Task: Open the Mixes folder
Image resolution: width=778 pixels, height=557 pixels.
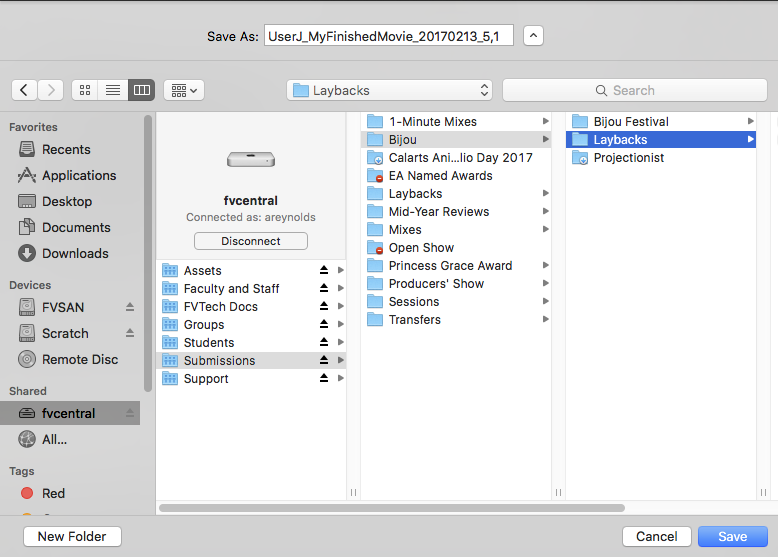Action: pyautogui.click(x=456, y=230)
